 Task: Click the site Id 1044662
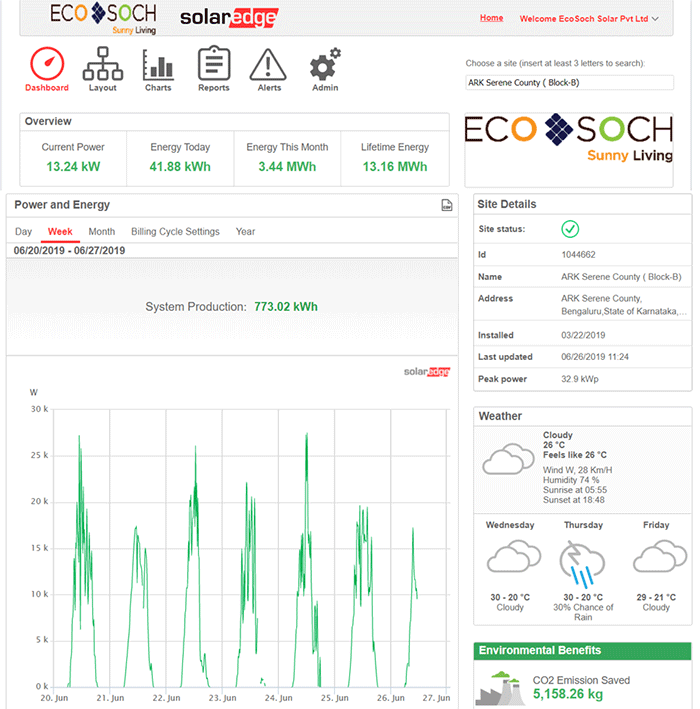578,255
